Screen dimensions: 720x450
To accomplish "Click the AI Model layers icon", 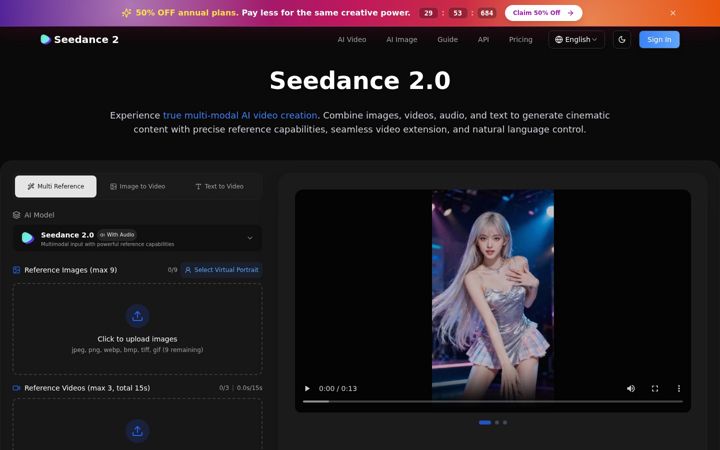I will (17, 215).
